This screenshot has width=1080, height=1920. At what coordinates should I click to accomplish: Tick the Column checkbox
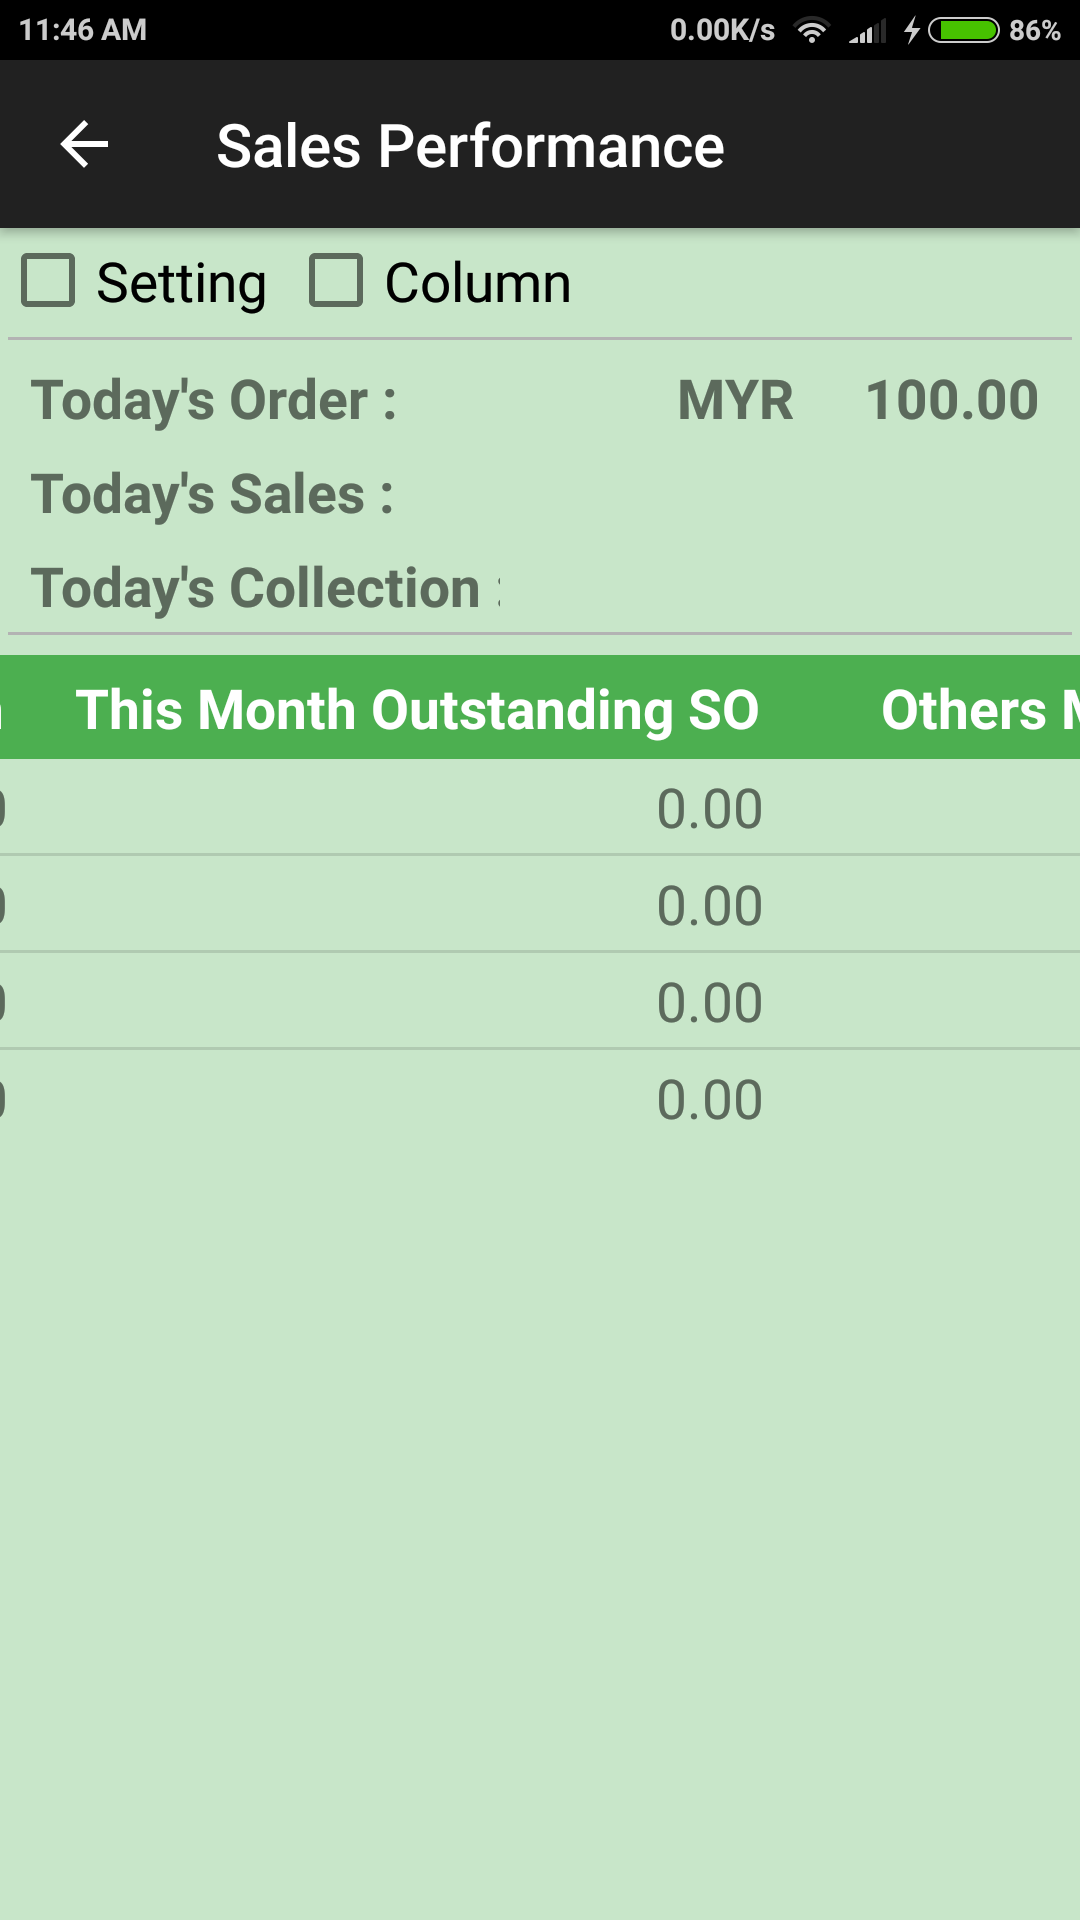336,280
